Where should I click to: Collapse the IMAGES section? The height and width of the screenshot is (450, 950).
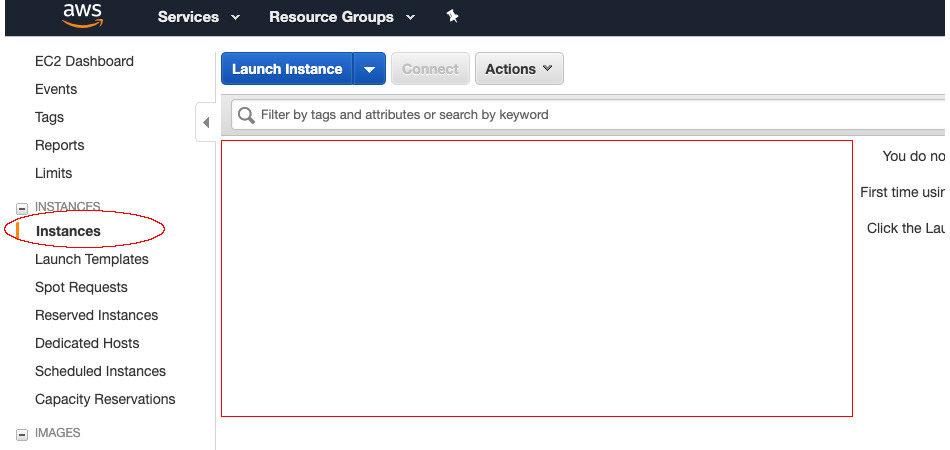click(22, 434)
